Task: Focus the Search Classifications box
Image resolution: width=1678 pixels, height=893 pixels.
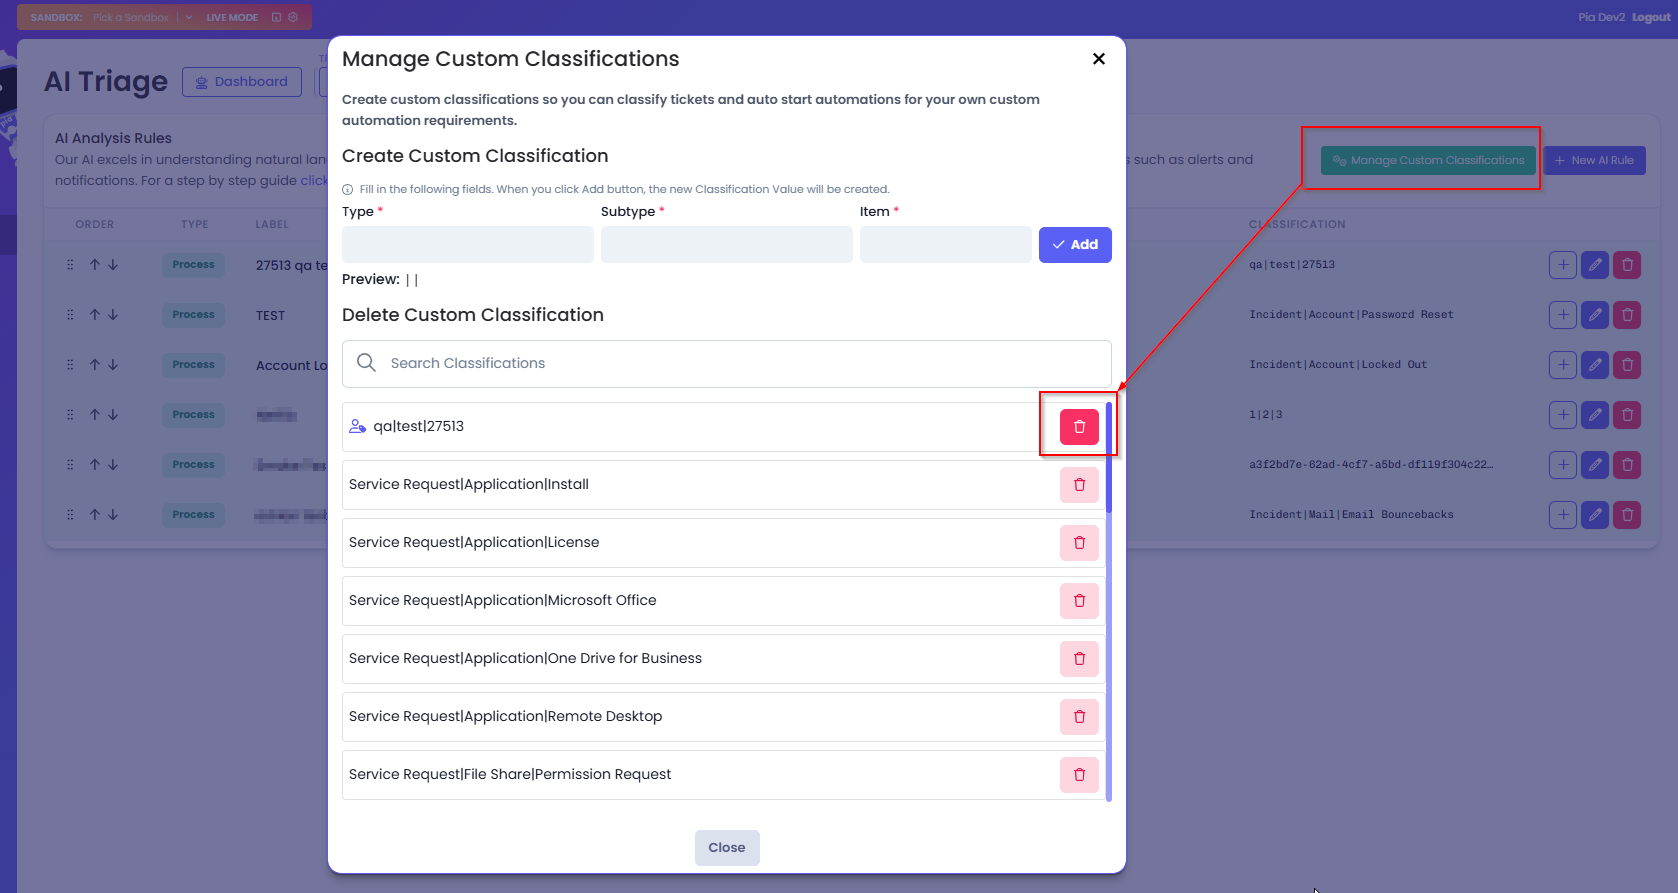Action: [x=727, y=364]
